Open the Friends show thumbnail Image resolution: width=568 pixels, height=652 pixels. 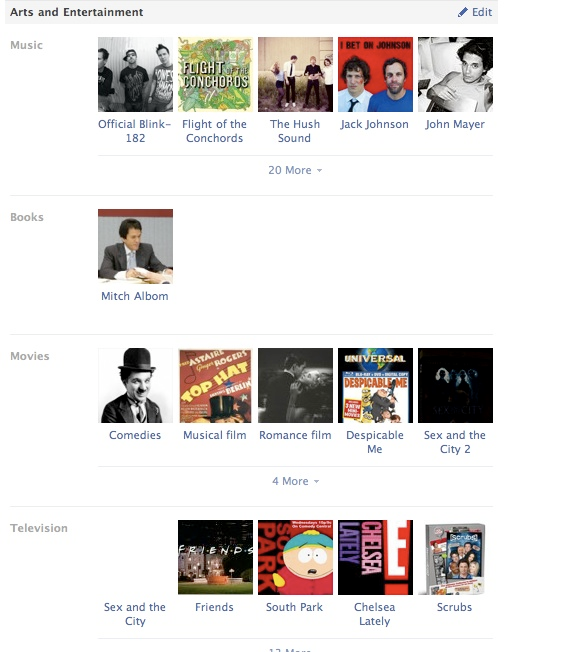click(215, 557)
